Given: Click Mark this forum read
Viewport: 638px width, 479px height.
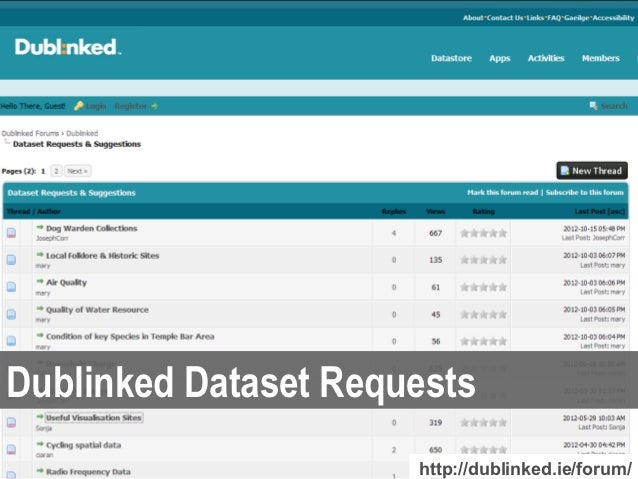Looking at the screenshot, I should tap(503, 192).
